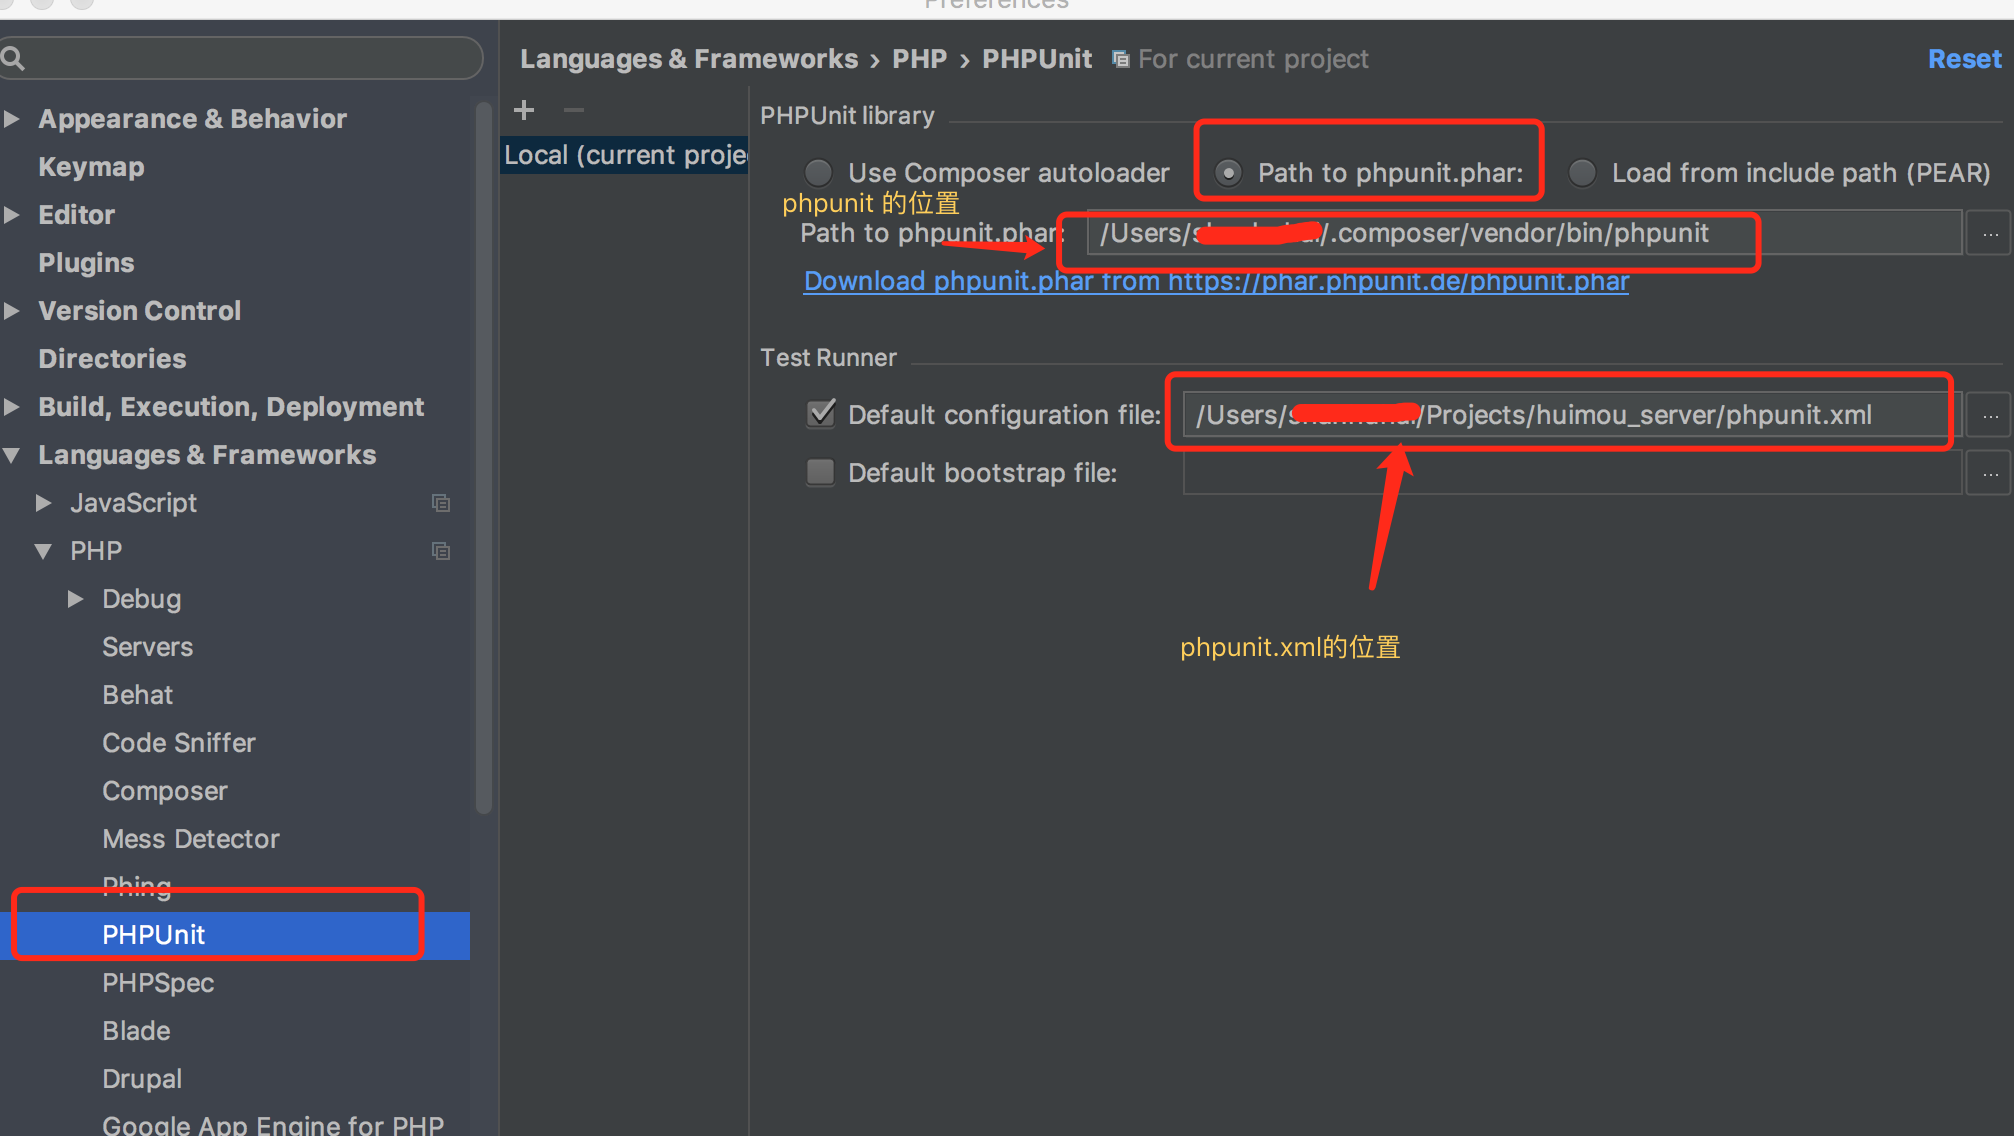2014x1136 pixels.
Task: Collapse the PHP node arrow
Action: click(x=44, y=551)
